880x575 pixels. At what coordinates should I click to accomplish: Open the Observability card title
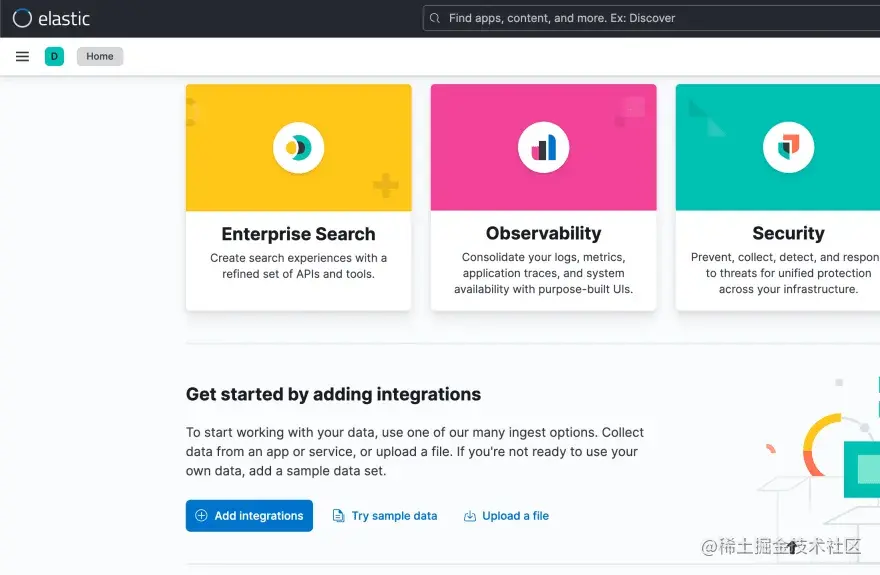(x=543, y=233)
